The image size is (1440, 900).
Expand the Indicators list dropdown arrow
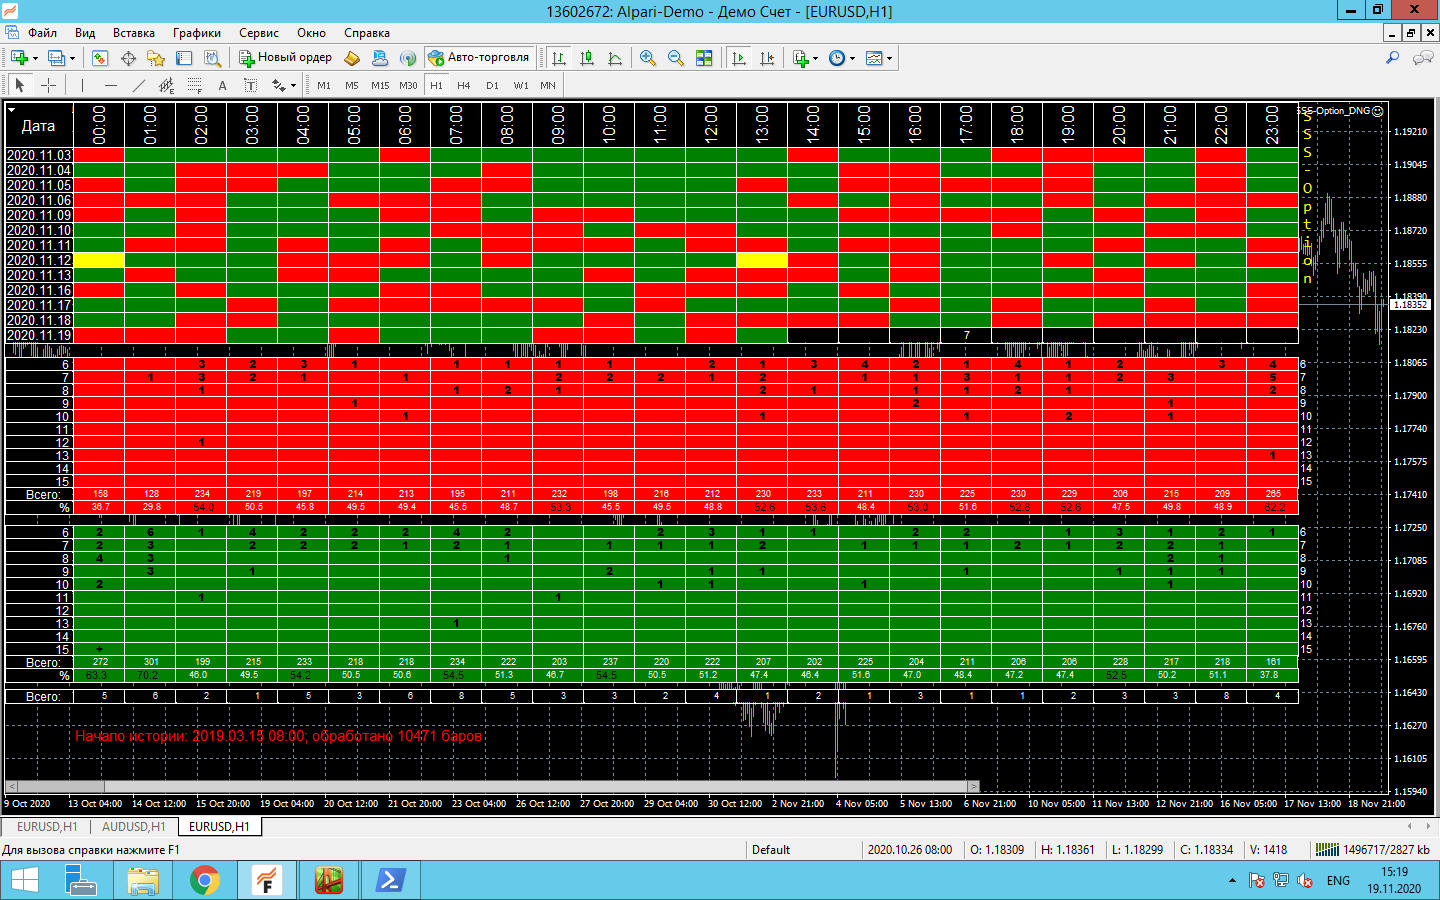(x=816, y=58)
